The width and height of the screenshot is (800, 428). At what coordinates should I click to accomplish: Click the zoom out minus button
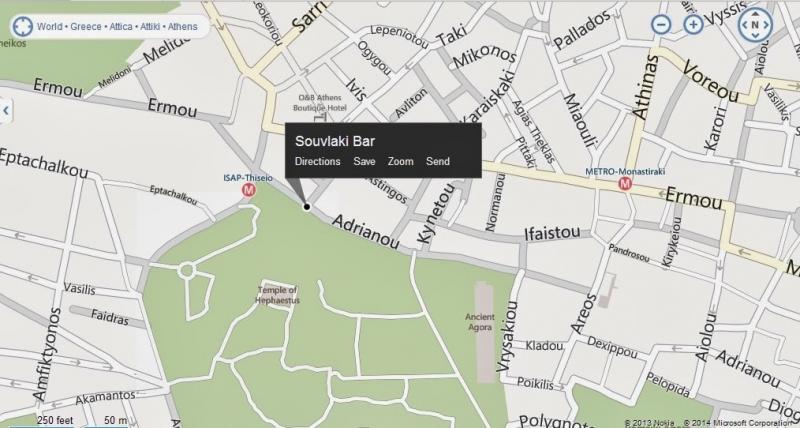pyautogui.click(x=661, y=24)
